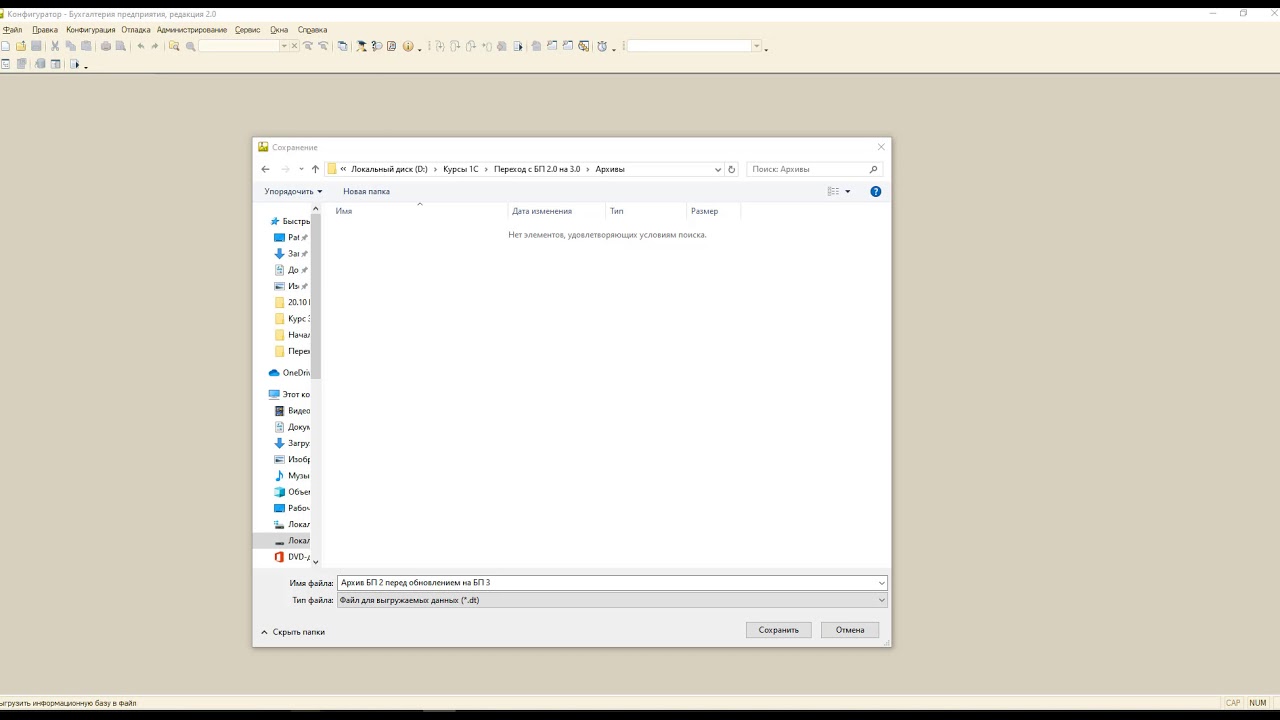Click the Новая папка button
The height and width of the screenshot is (720, 1280).
(x=366, y=191)
